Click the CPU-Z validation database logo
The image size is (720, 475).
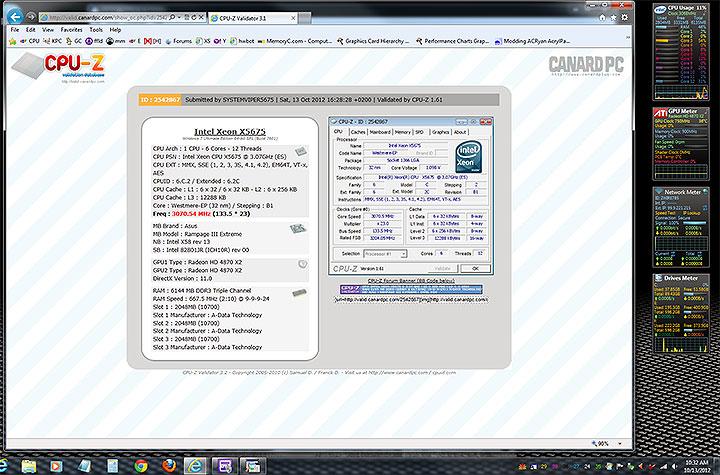pos(58,68)
